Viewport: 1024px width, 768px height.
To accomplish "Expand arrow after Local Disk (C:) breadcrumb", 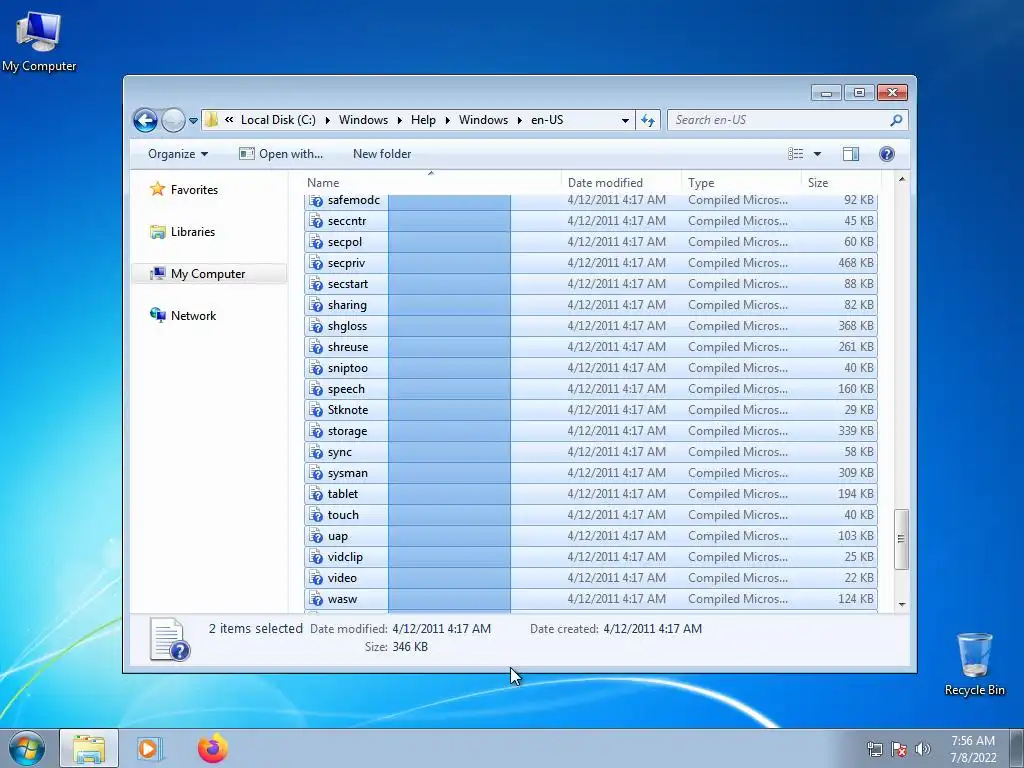I will pyautogui.click(x=327, y=121).
